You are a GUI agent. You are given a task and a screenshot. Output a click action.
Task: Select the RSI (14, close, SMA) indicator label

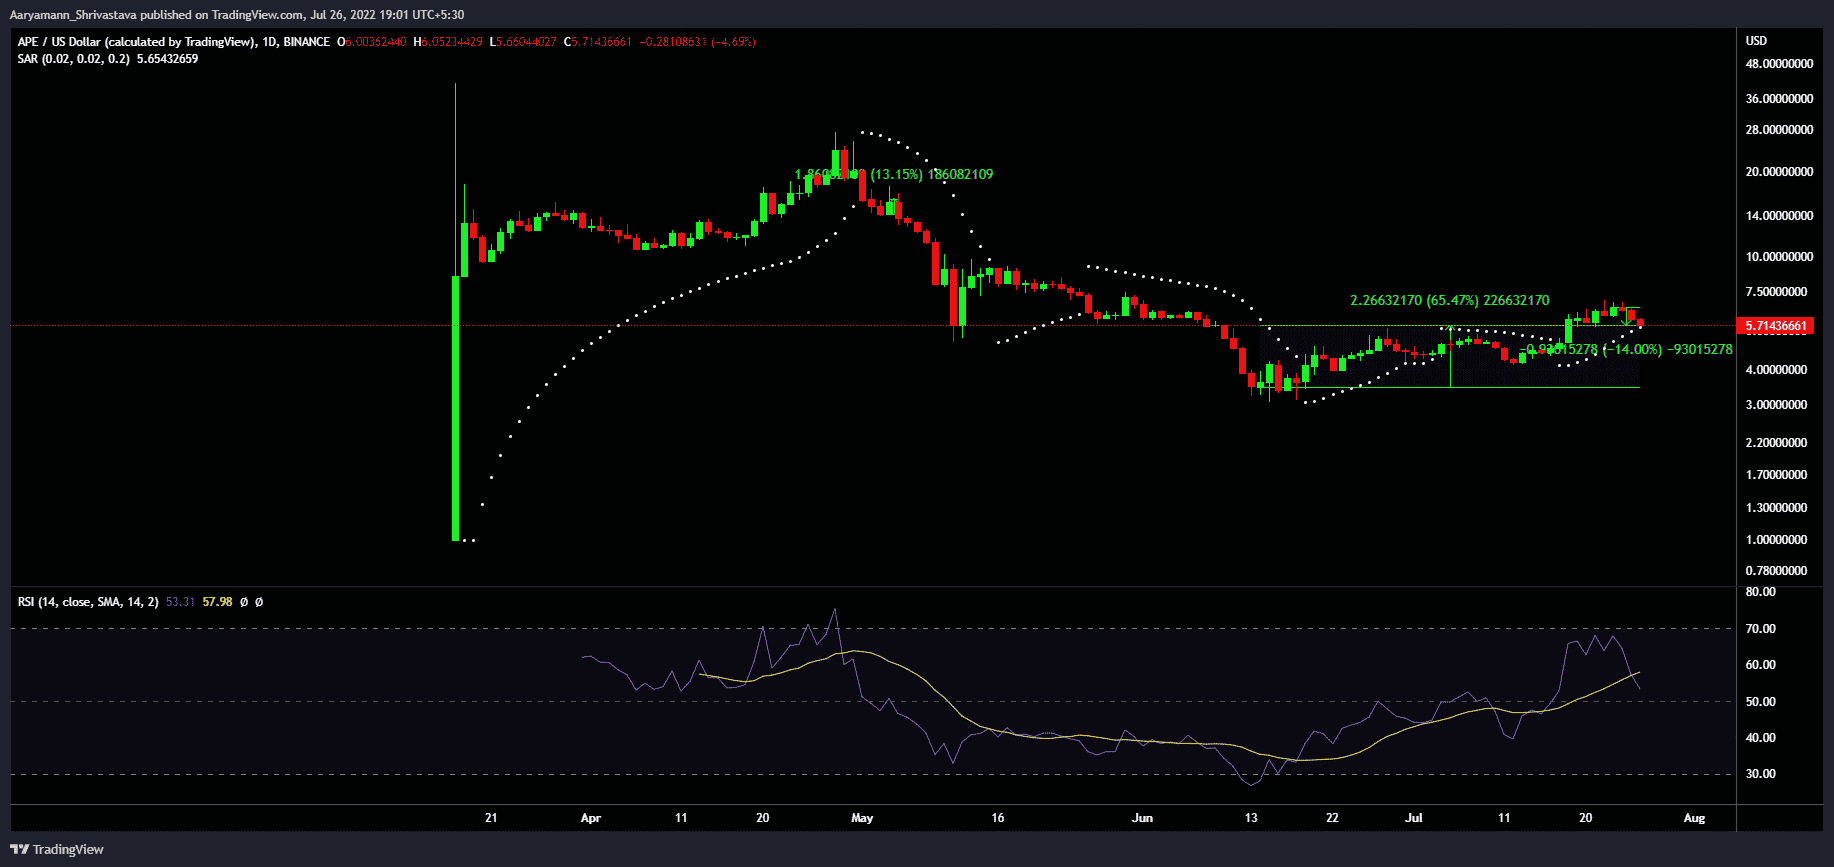coord(88,602)
